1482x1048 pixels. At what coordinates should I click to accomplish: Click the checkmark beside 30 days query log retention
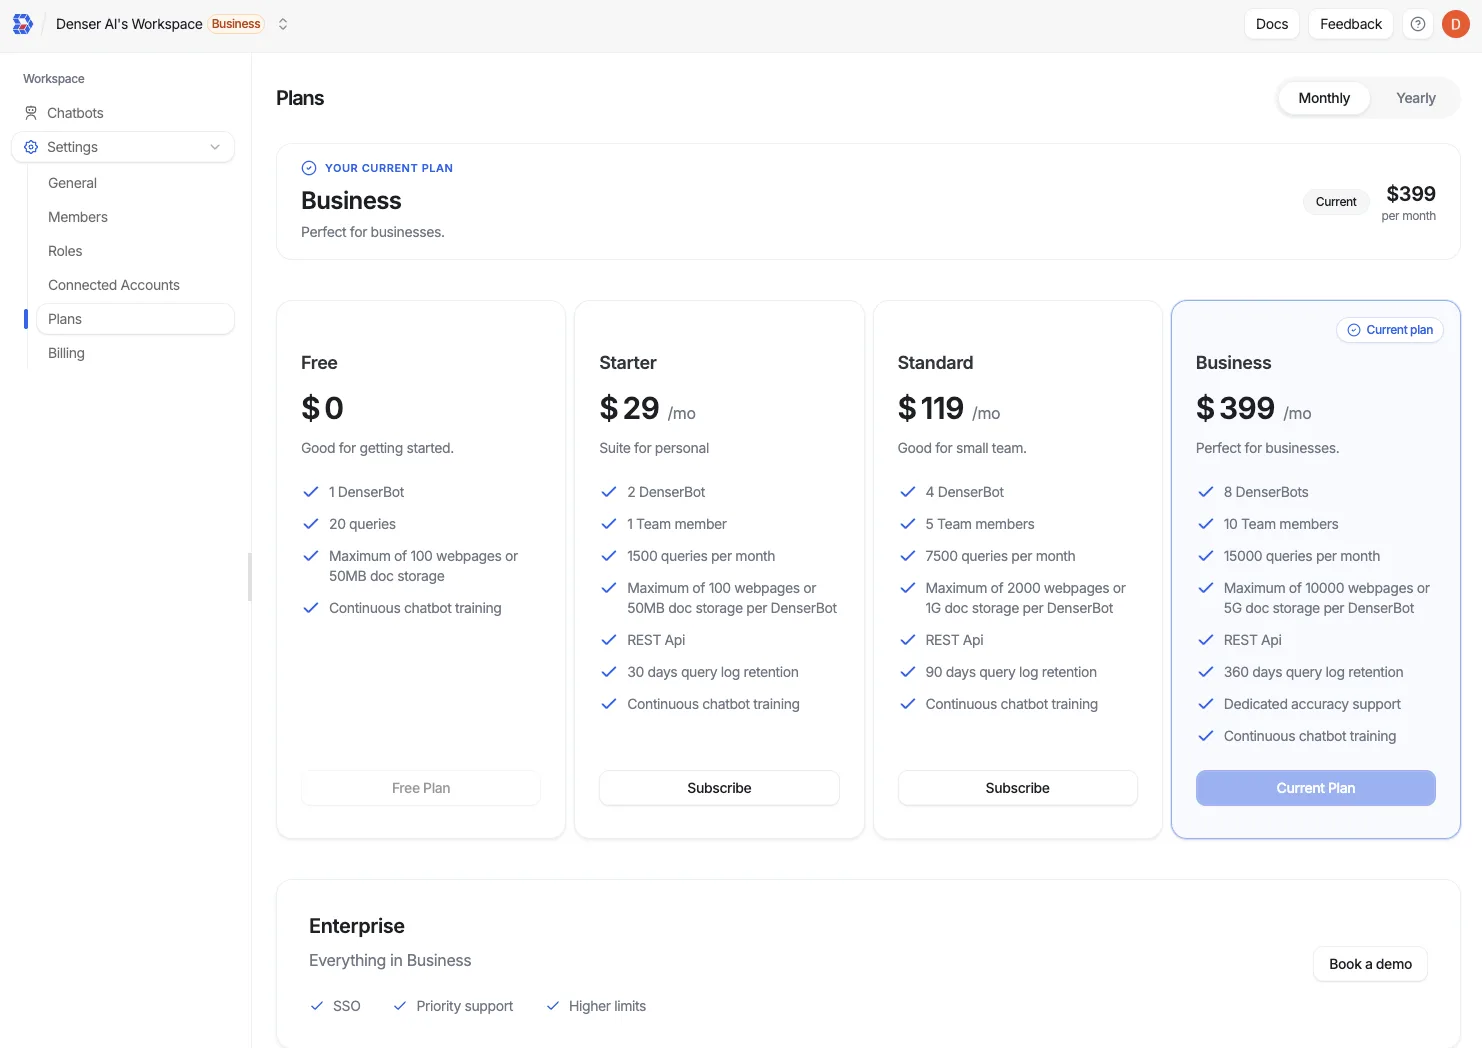coord(609,672)
